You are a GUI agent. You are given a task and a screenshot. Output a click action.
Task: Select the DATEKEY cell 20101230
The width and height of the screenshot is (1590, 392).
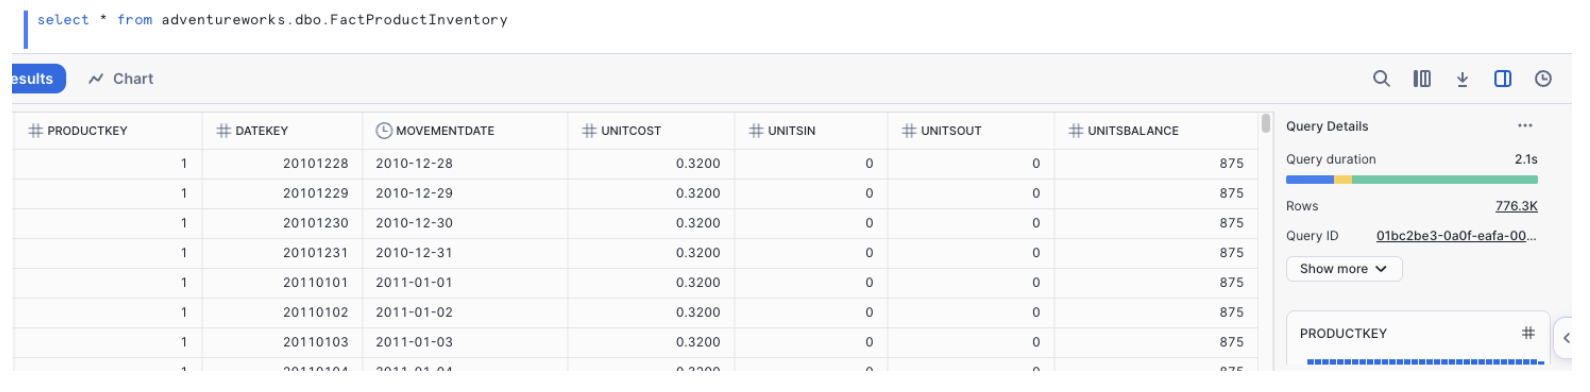283,224
